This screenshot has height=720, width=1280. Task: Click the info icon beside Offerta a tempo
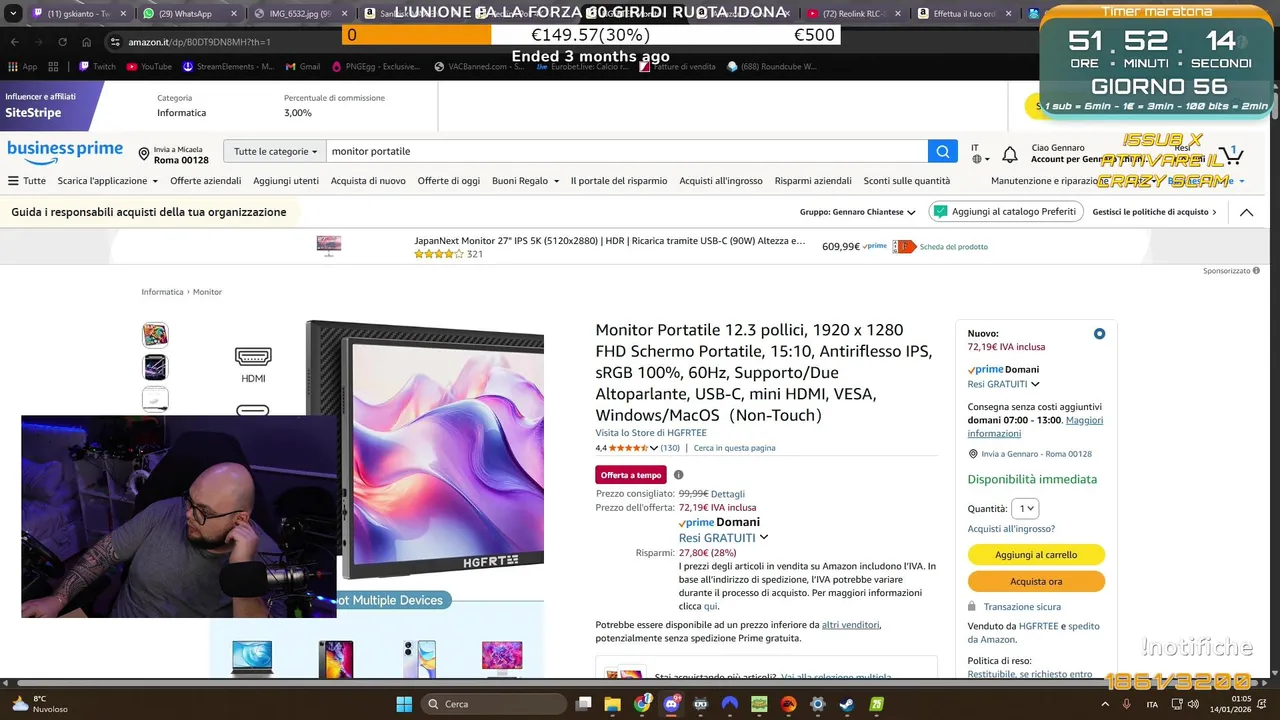(x=678, y=475)
